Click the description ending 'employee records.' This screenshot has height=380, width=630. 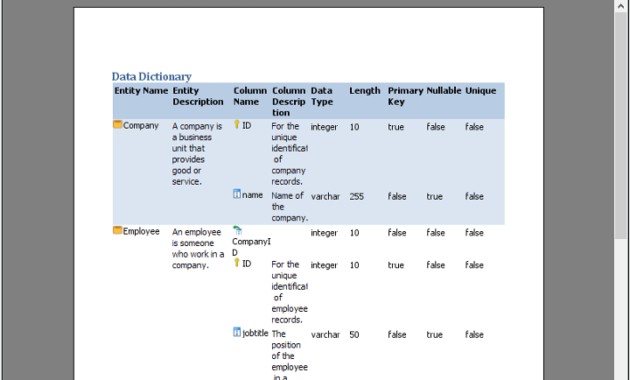click(x=289, y=292)
